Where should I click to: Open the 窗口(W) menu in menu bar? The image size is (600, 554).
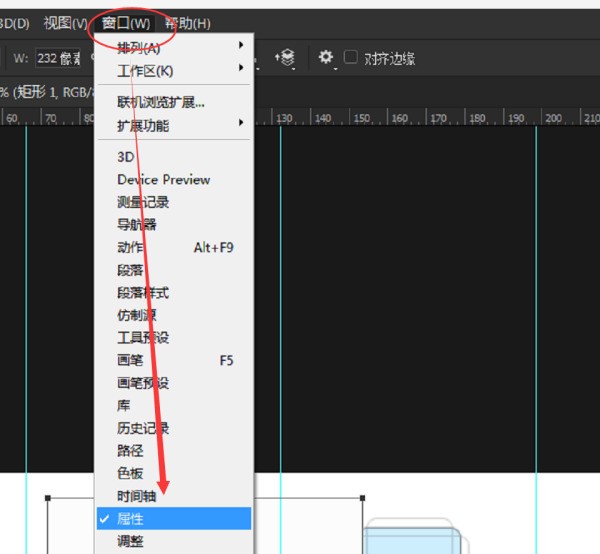127,22
